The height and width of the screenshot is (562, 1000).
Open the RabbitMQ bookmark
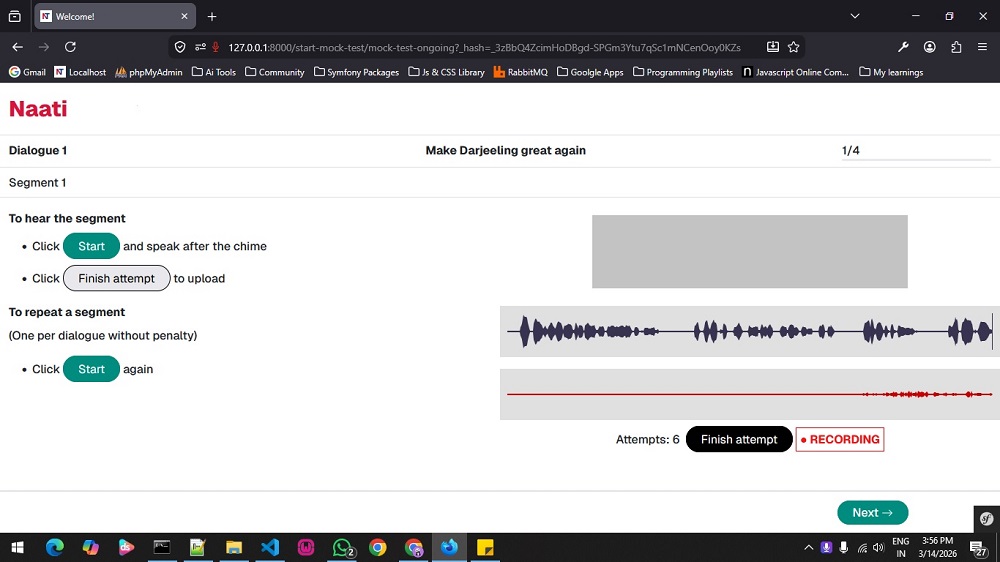click(520, 72)
